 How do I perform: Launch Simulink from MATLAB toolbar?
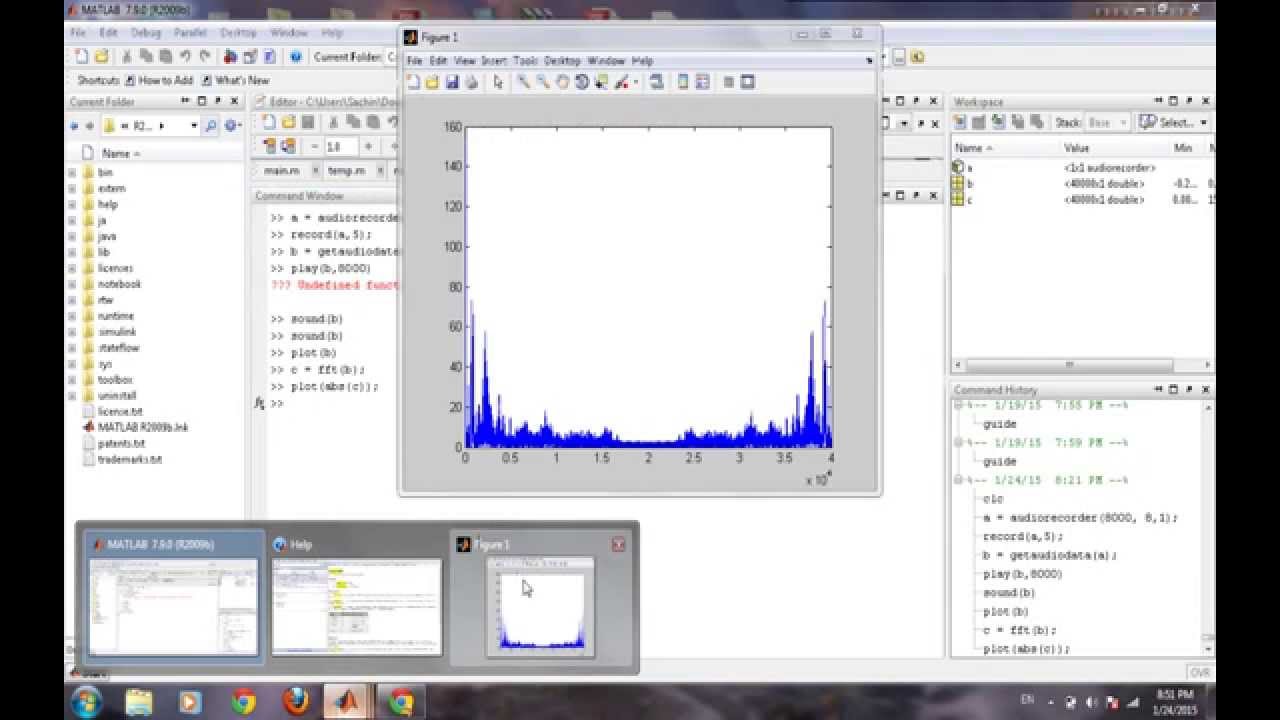click(231, 57)
